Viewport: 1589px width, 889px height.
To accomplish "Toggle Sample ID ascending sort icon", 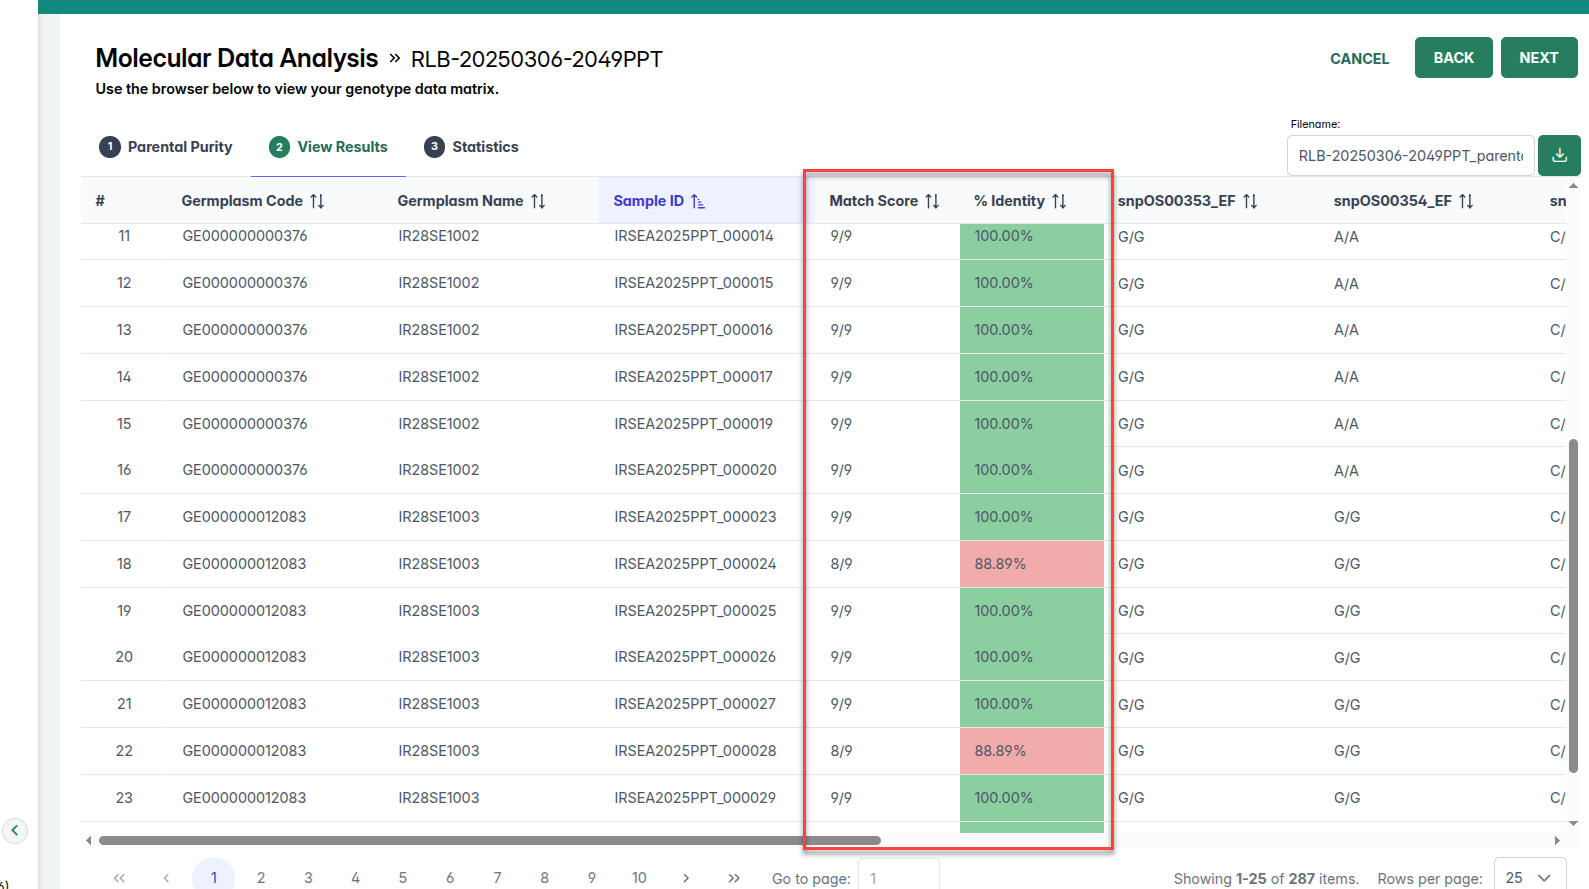I will click(x=698, y=201).
